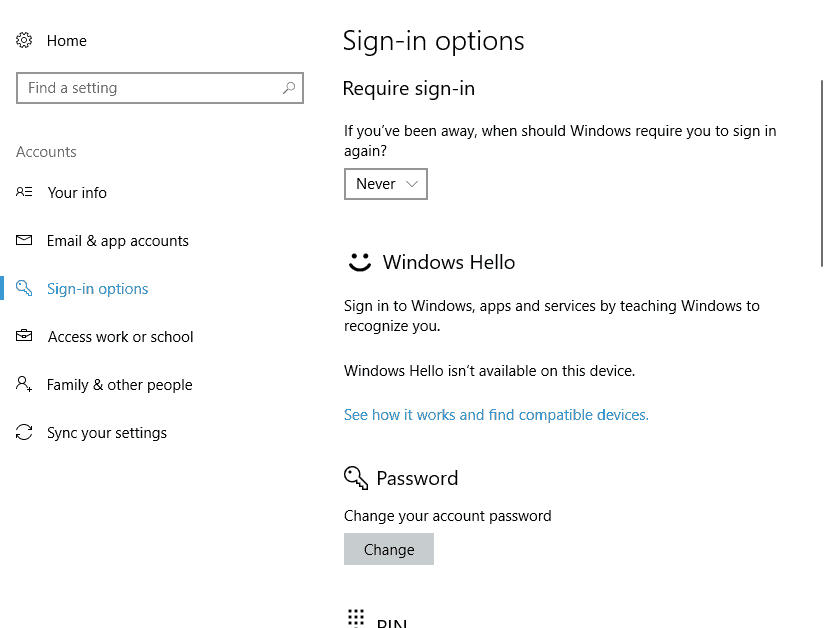Click the Windows Hello smiley face icon
825x628 pixels.
point(360,262)
